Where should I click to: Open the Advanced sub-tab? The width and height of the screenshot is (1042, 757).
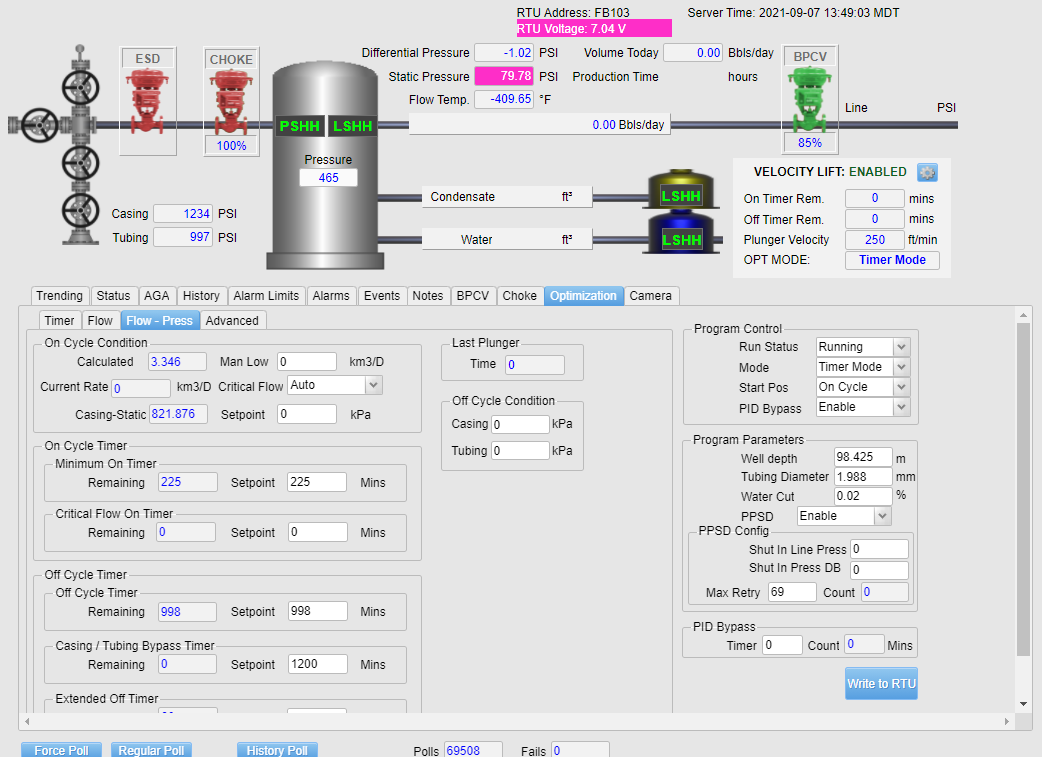[232, 320]
